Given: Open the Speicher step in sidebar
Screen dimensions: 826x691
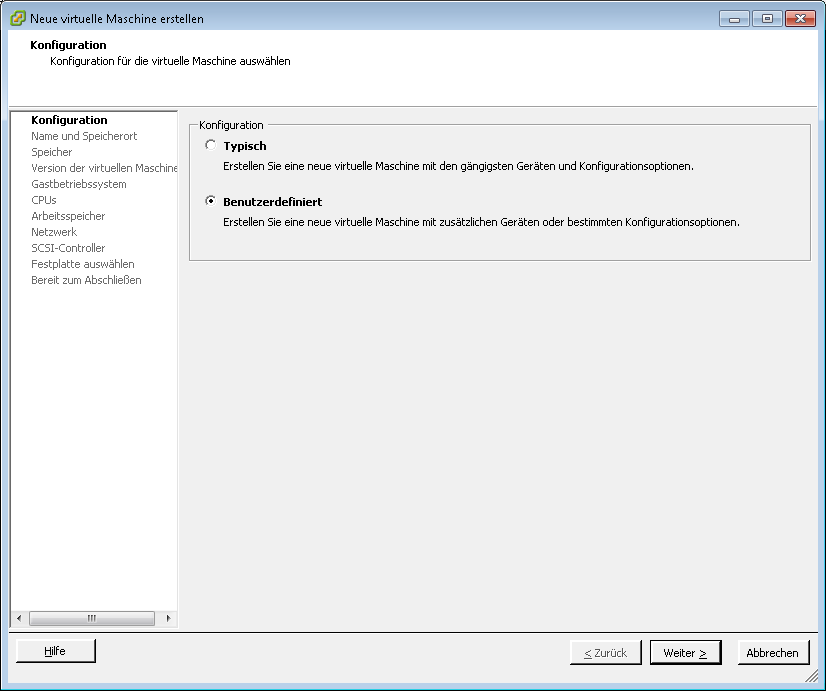Looking at the screenshot, I should coord(52,152).
